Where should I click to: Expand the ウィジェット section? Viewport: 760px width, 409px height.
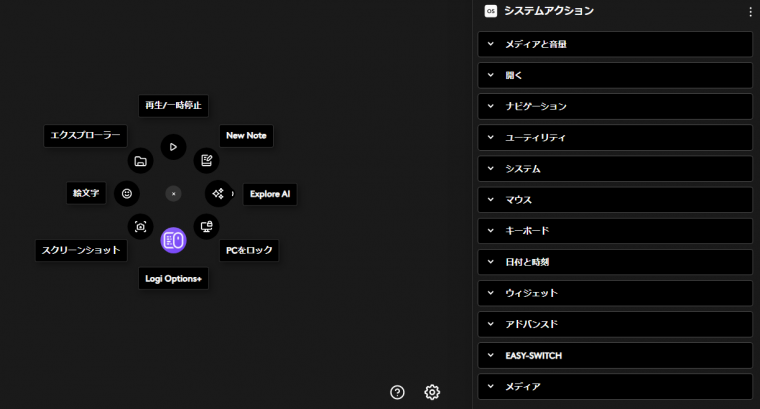click(615, 293)
